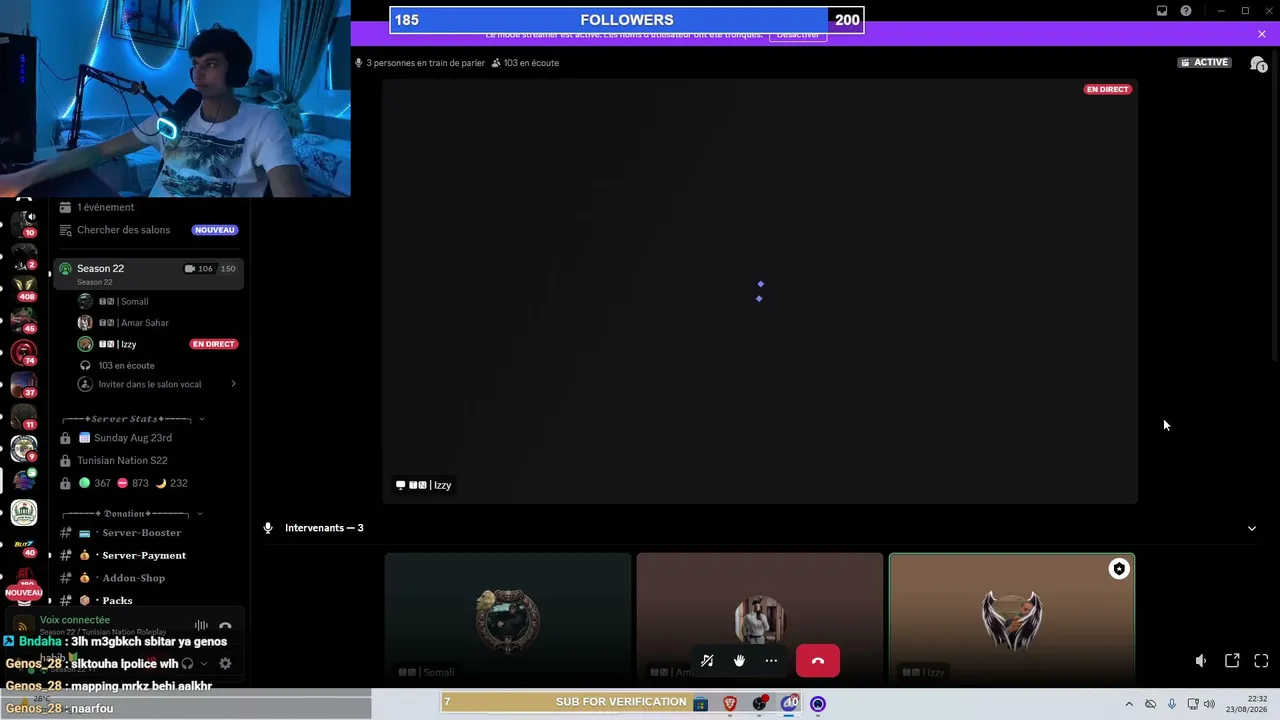Open the 1 événement entry

[105, 207]
